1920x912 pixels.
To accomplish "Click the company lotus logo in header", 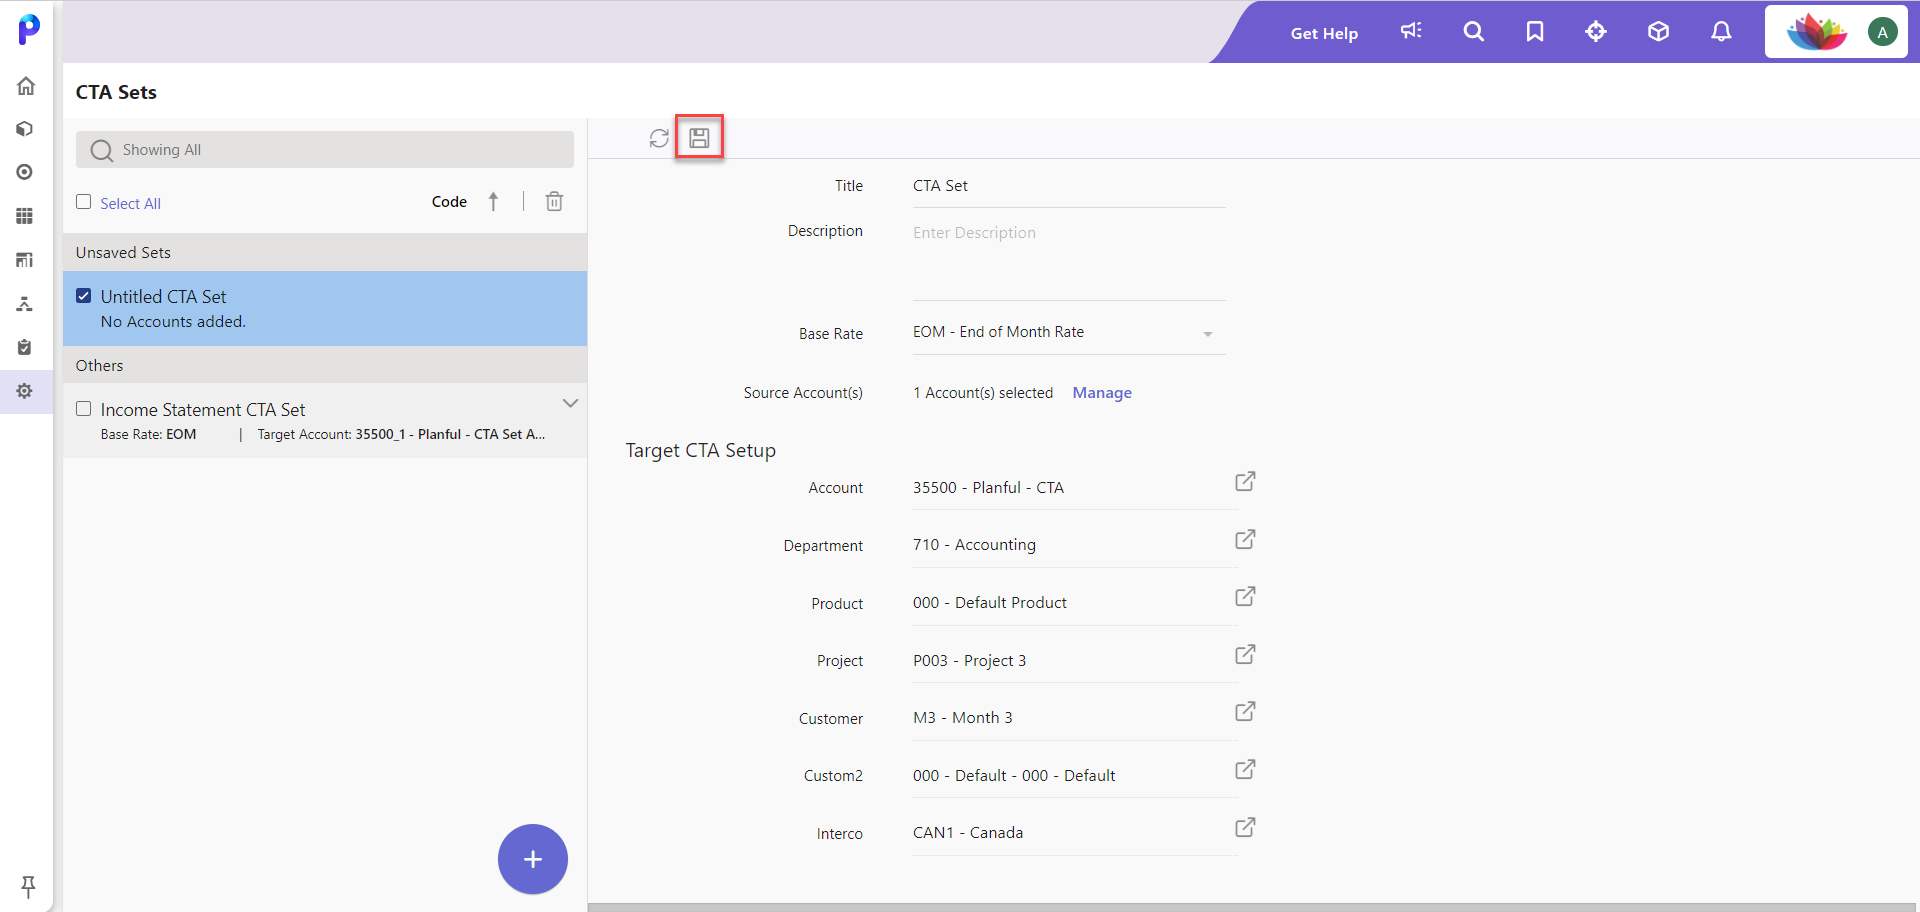I will (1817, 32).
